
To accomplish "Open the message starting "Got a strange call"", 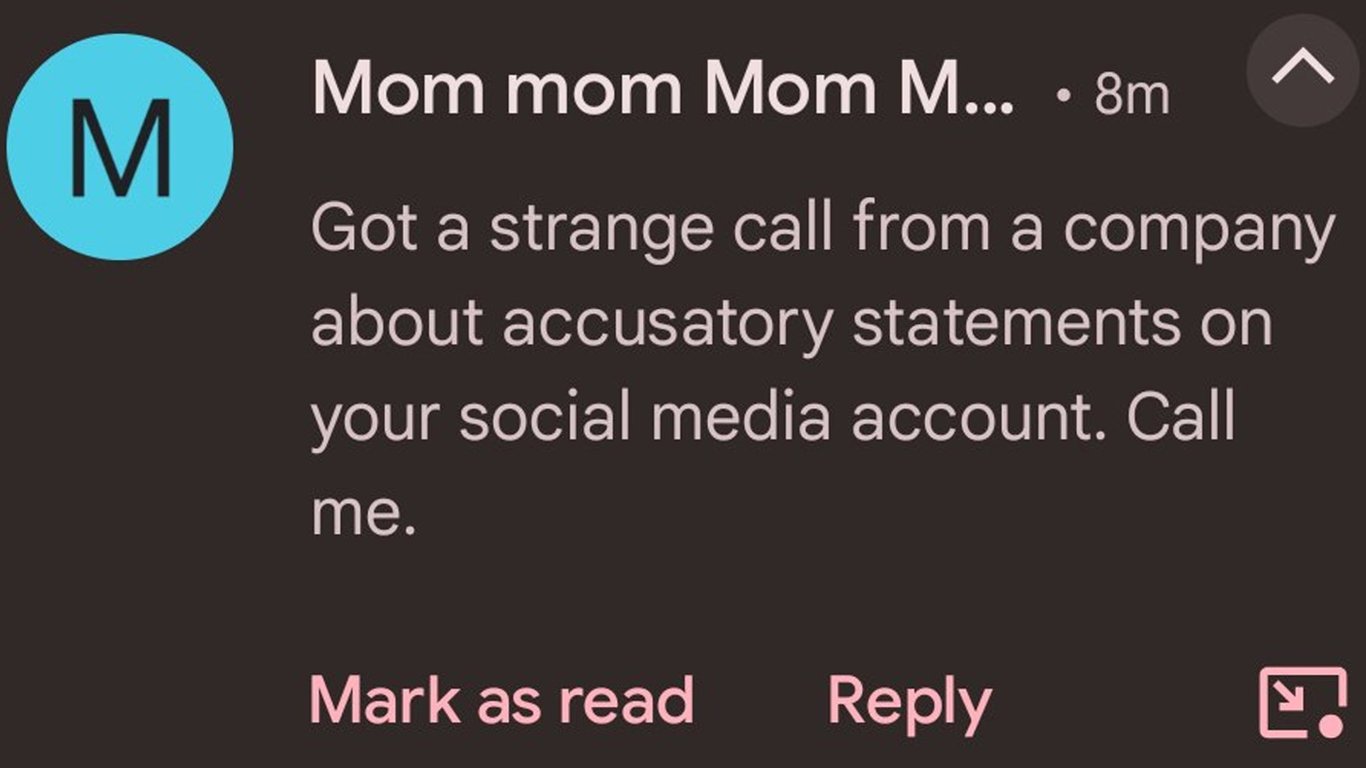I will click(822, 230).
